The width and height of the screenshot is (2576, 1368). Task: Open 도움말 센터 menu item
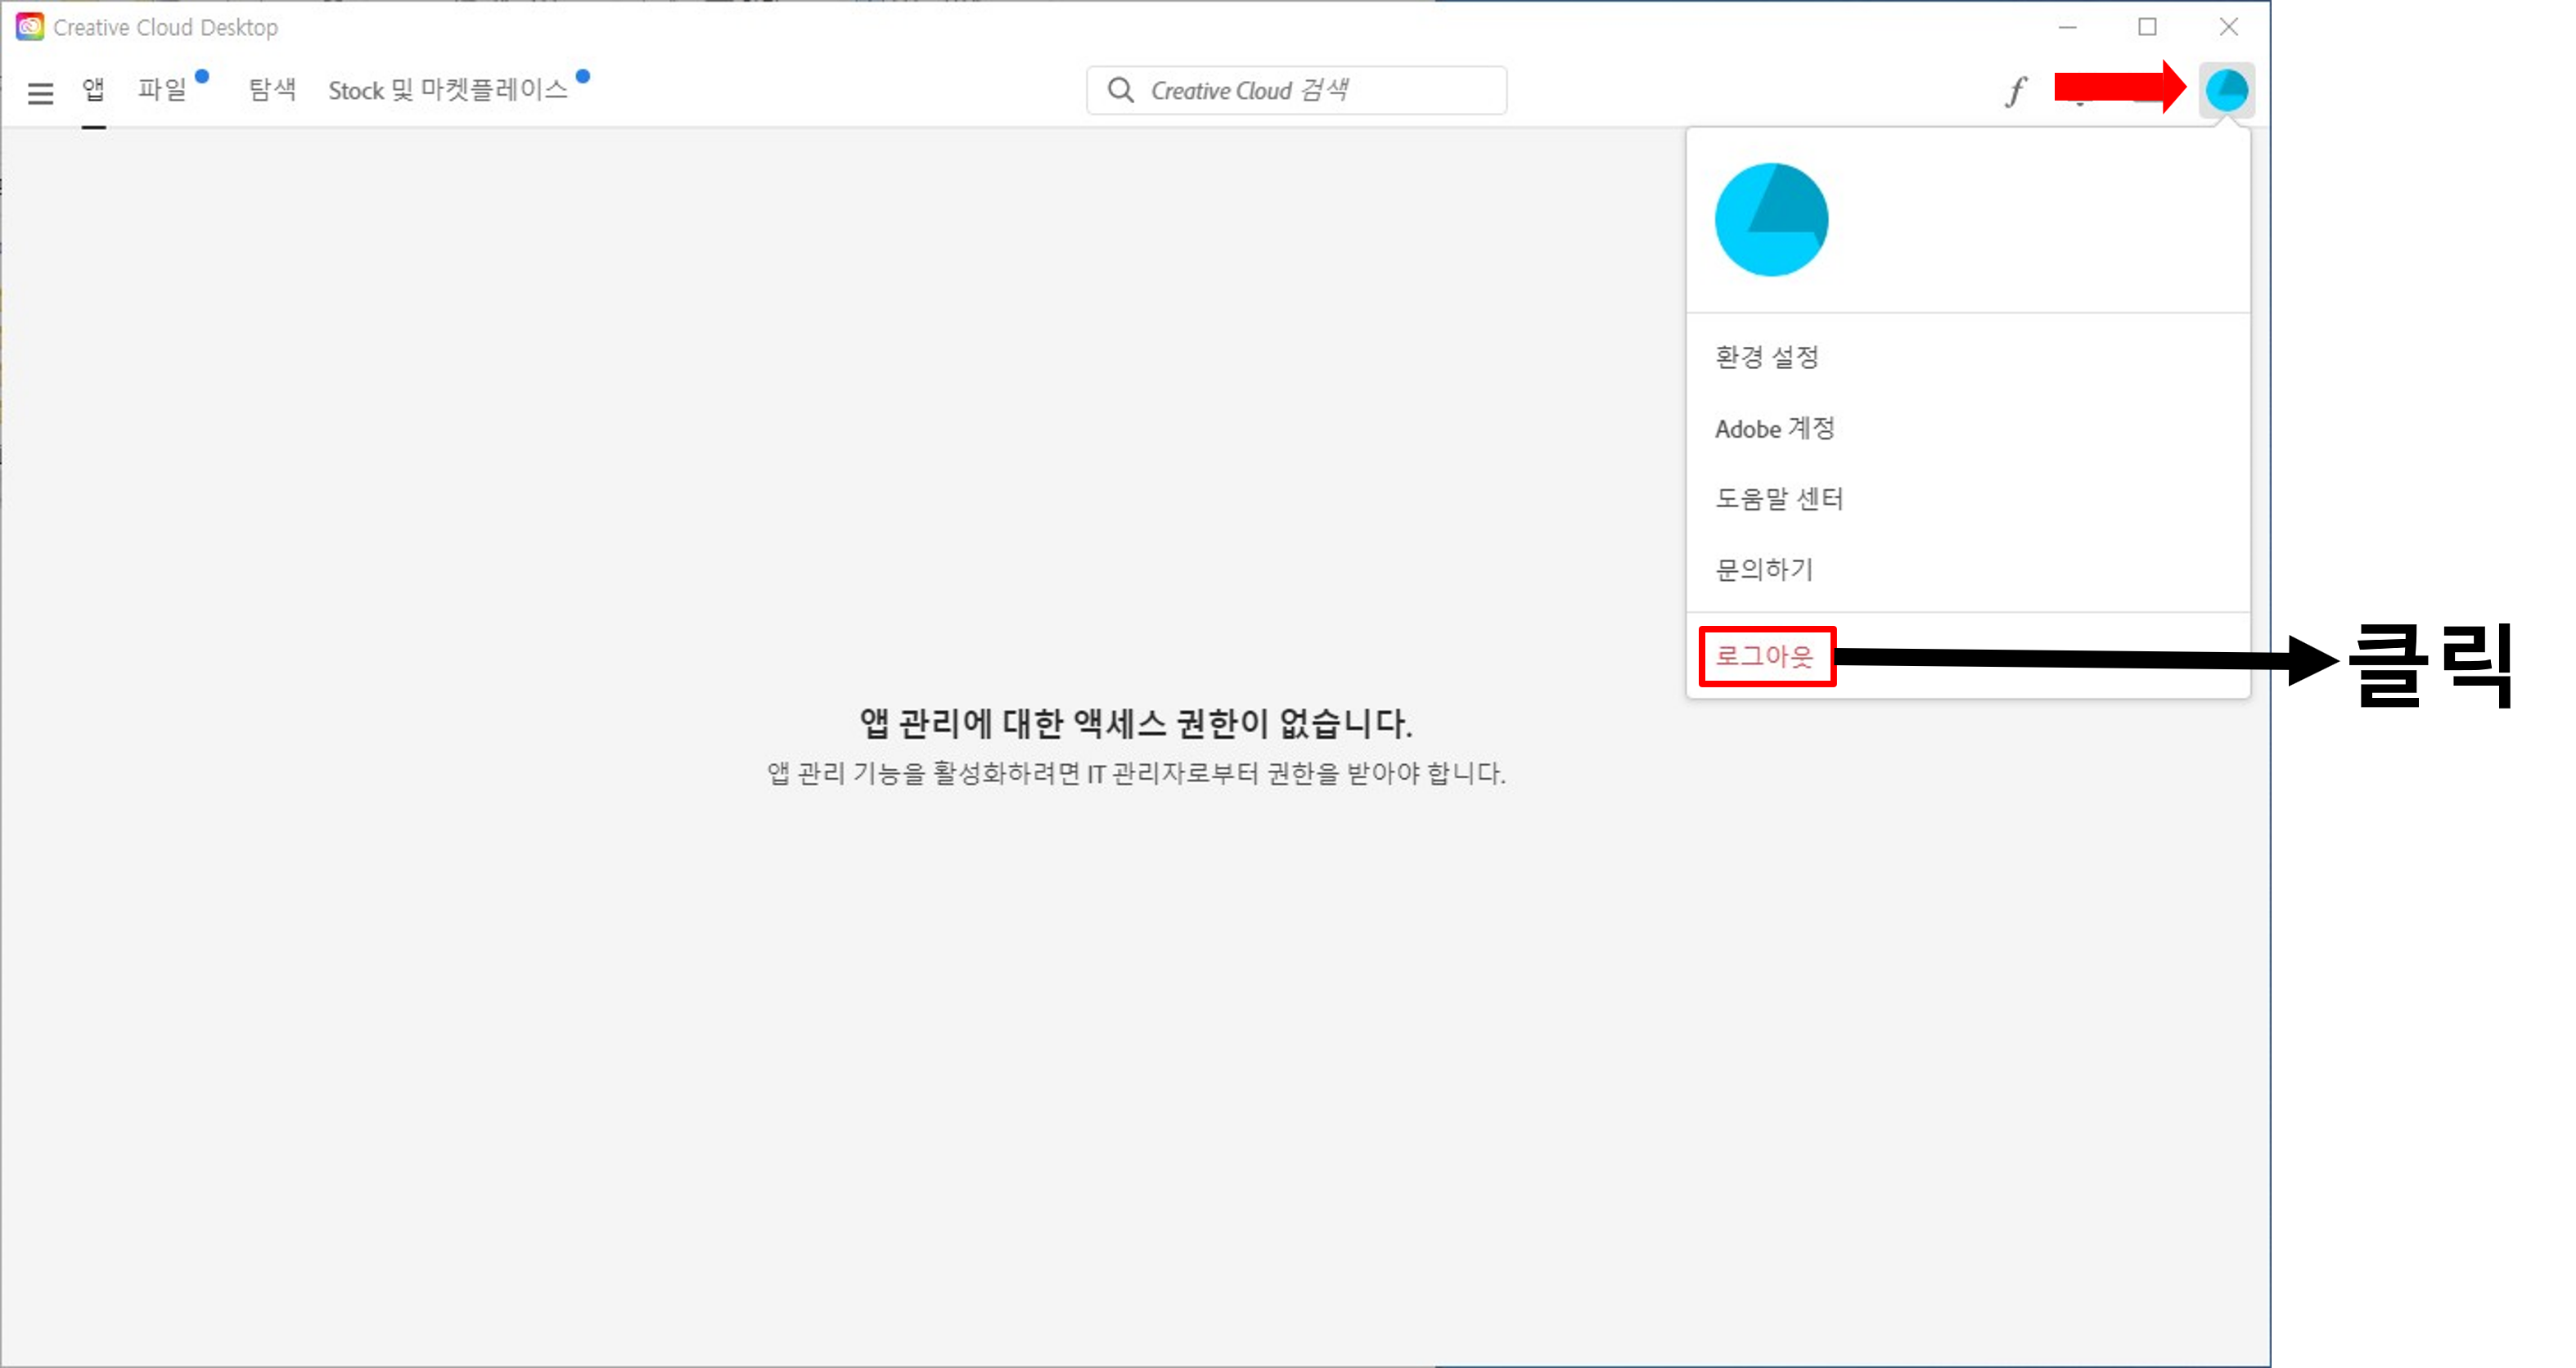1779,499
